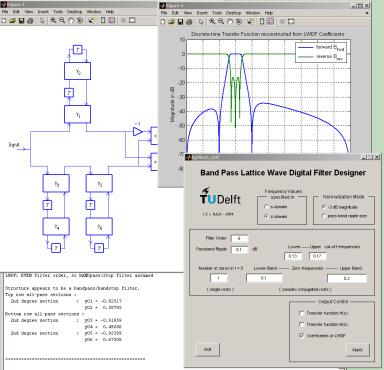Click New Figure icon in Figure 4 toolbar
Image resolution: width=384 pixels, height=370 pixels.
(x=163, y=22)
